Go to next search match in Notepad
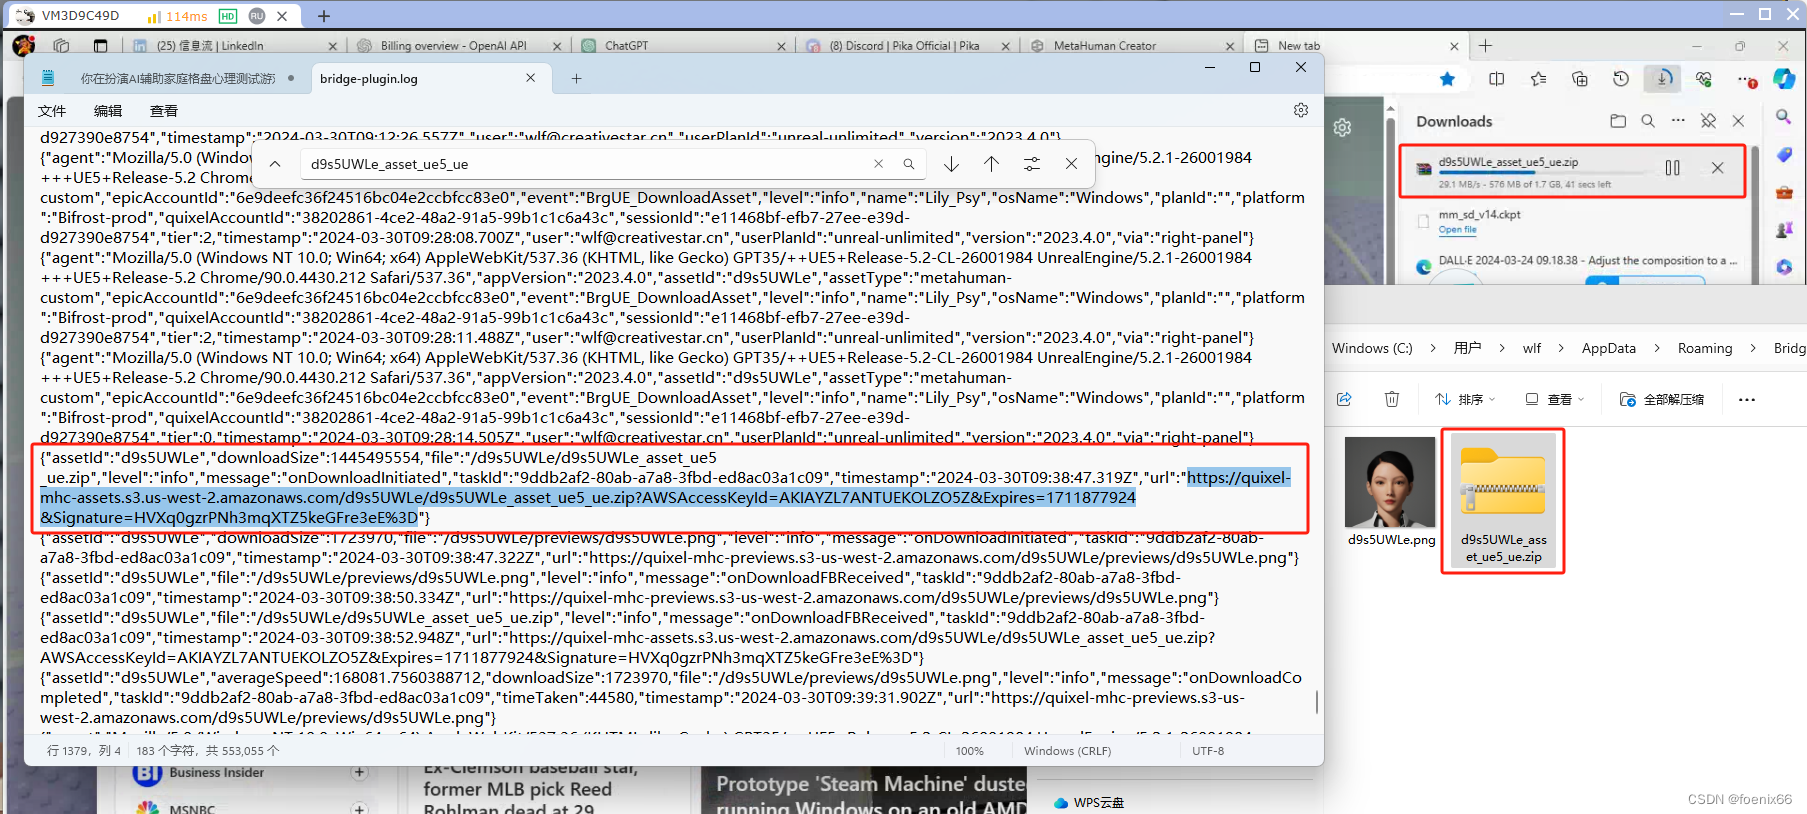 (x=951, y=164)
